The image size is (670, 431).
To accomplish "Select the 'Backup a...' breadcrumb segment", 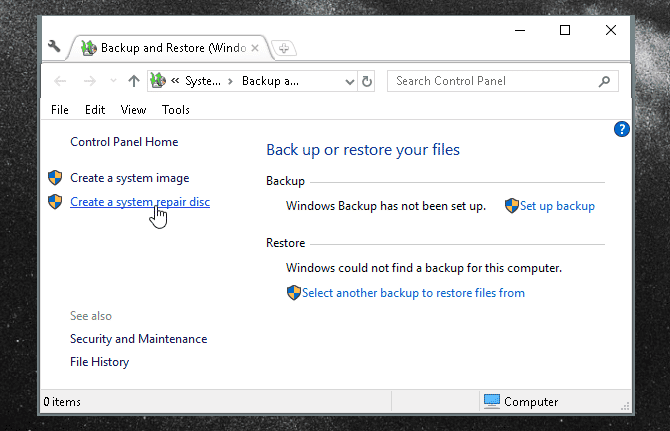I will click(270, 81).
